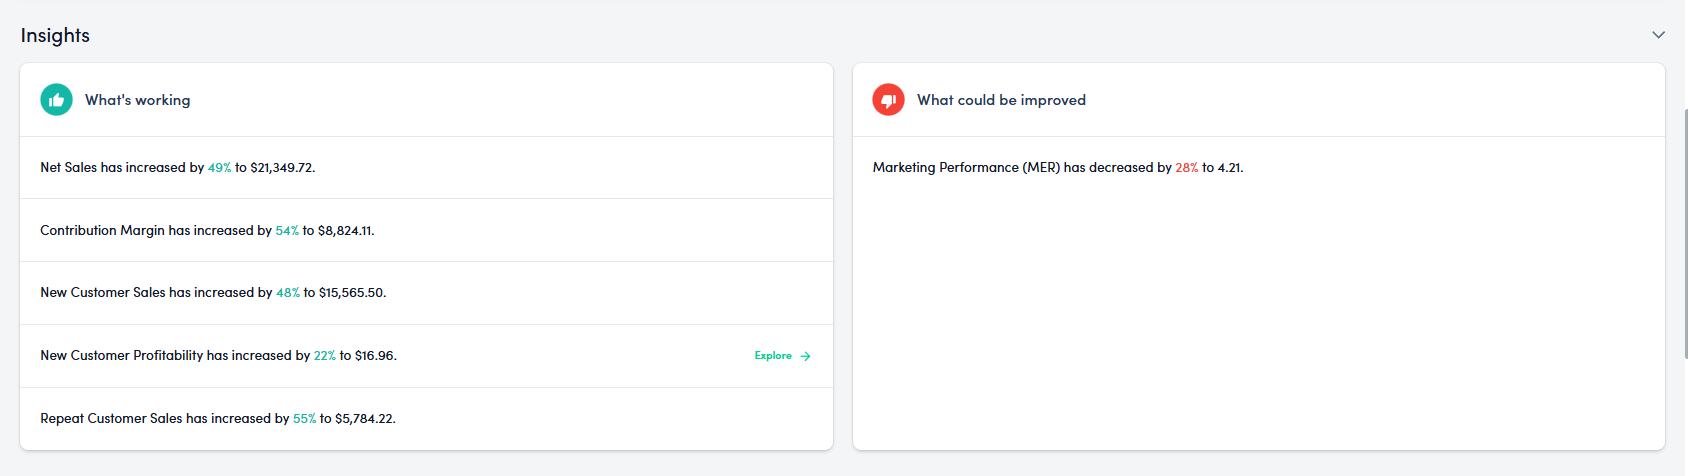Click the "What's working" card title
The image size is (1688, 476).
(137, 100)
